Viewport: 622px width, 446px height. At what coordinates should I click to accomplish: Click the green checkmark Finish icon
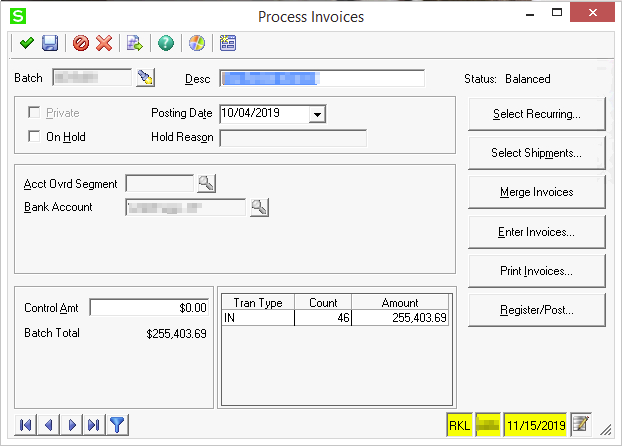26,43
